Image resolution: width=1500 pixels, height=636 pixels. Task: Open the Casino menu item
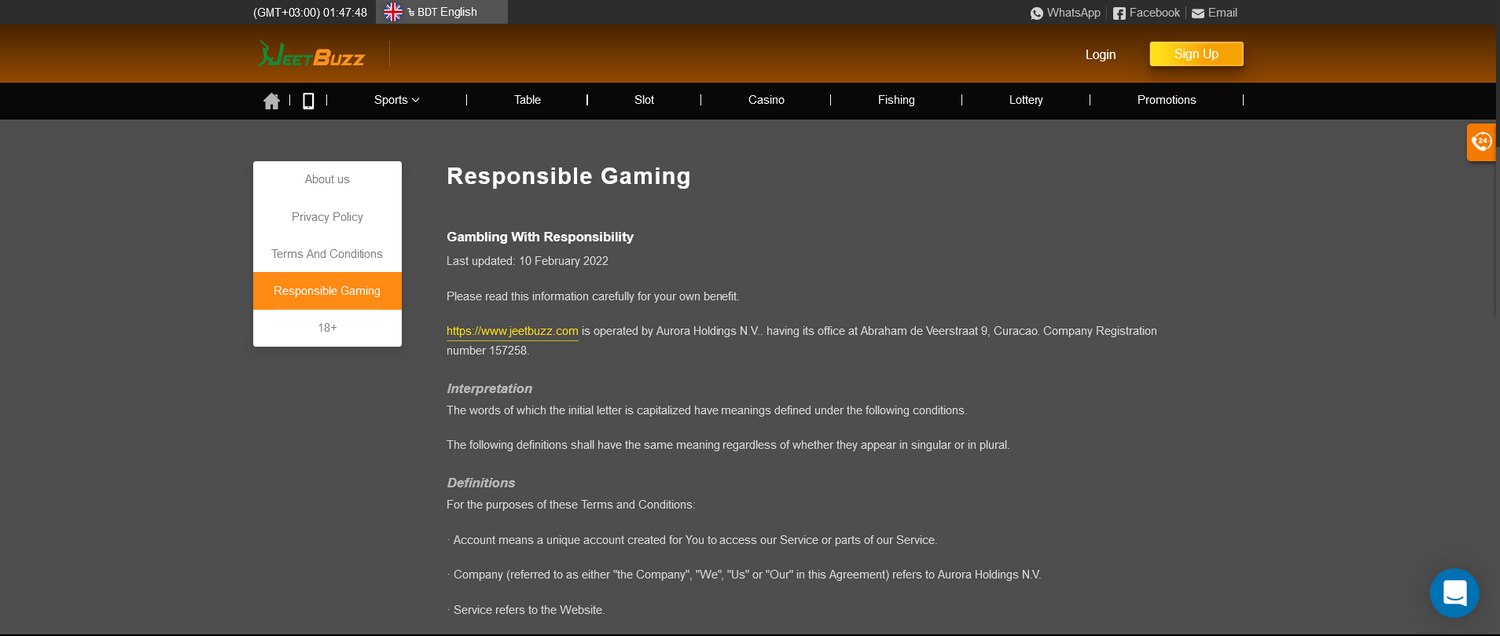click(766, 100)
